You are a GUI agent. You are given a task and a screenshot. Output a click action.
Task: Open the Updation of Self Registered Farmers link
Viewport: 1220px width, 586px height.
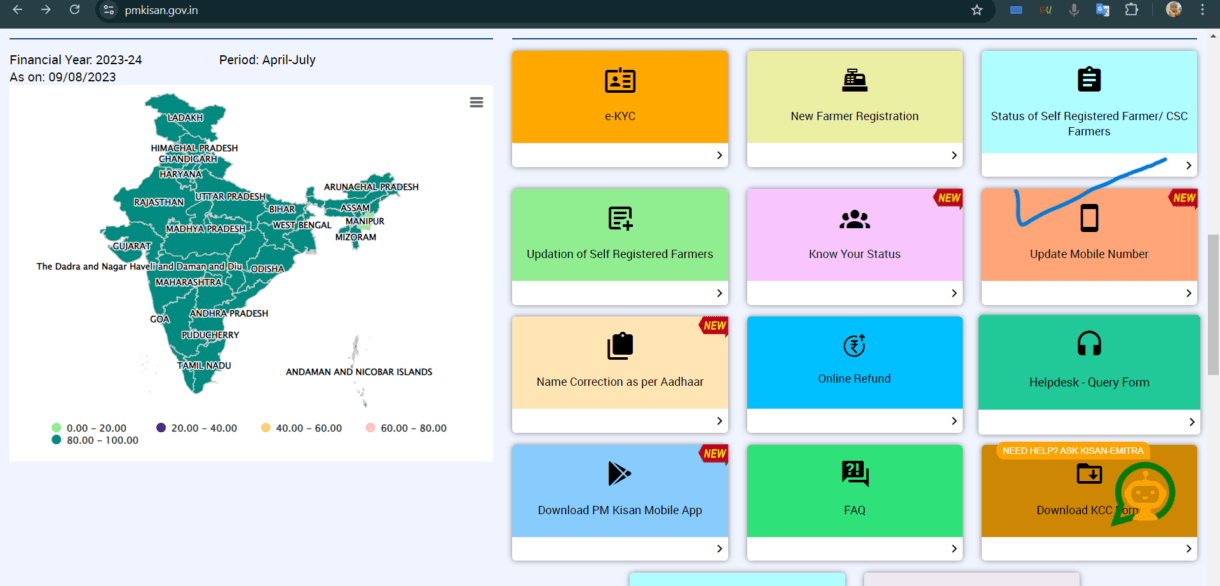[x=620, y=254]
